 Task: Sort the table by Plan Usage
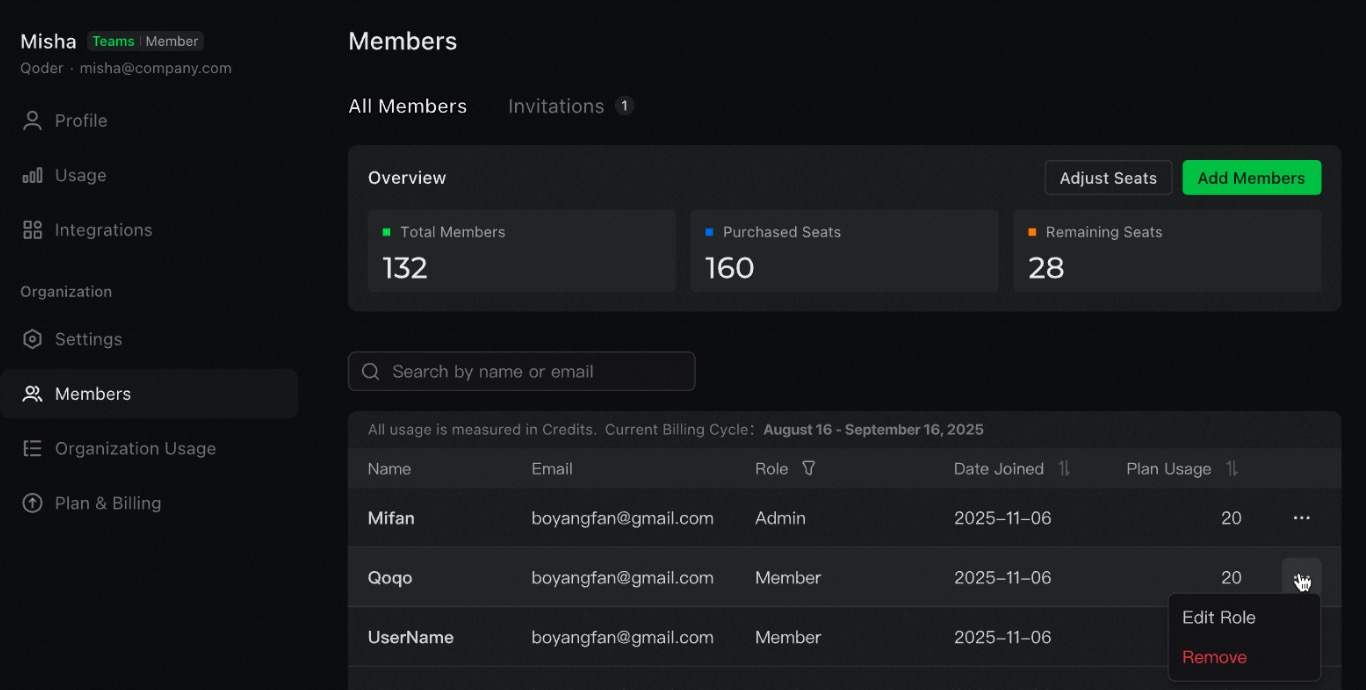click(x=1232, y=469)
